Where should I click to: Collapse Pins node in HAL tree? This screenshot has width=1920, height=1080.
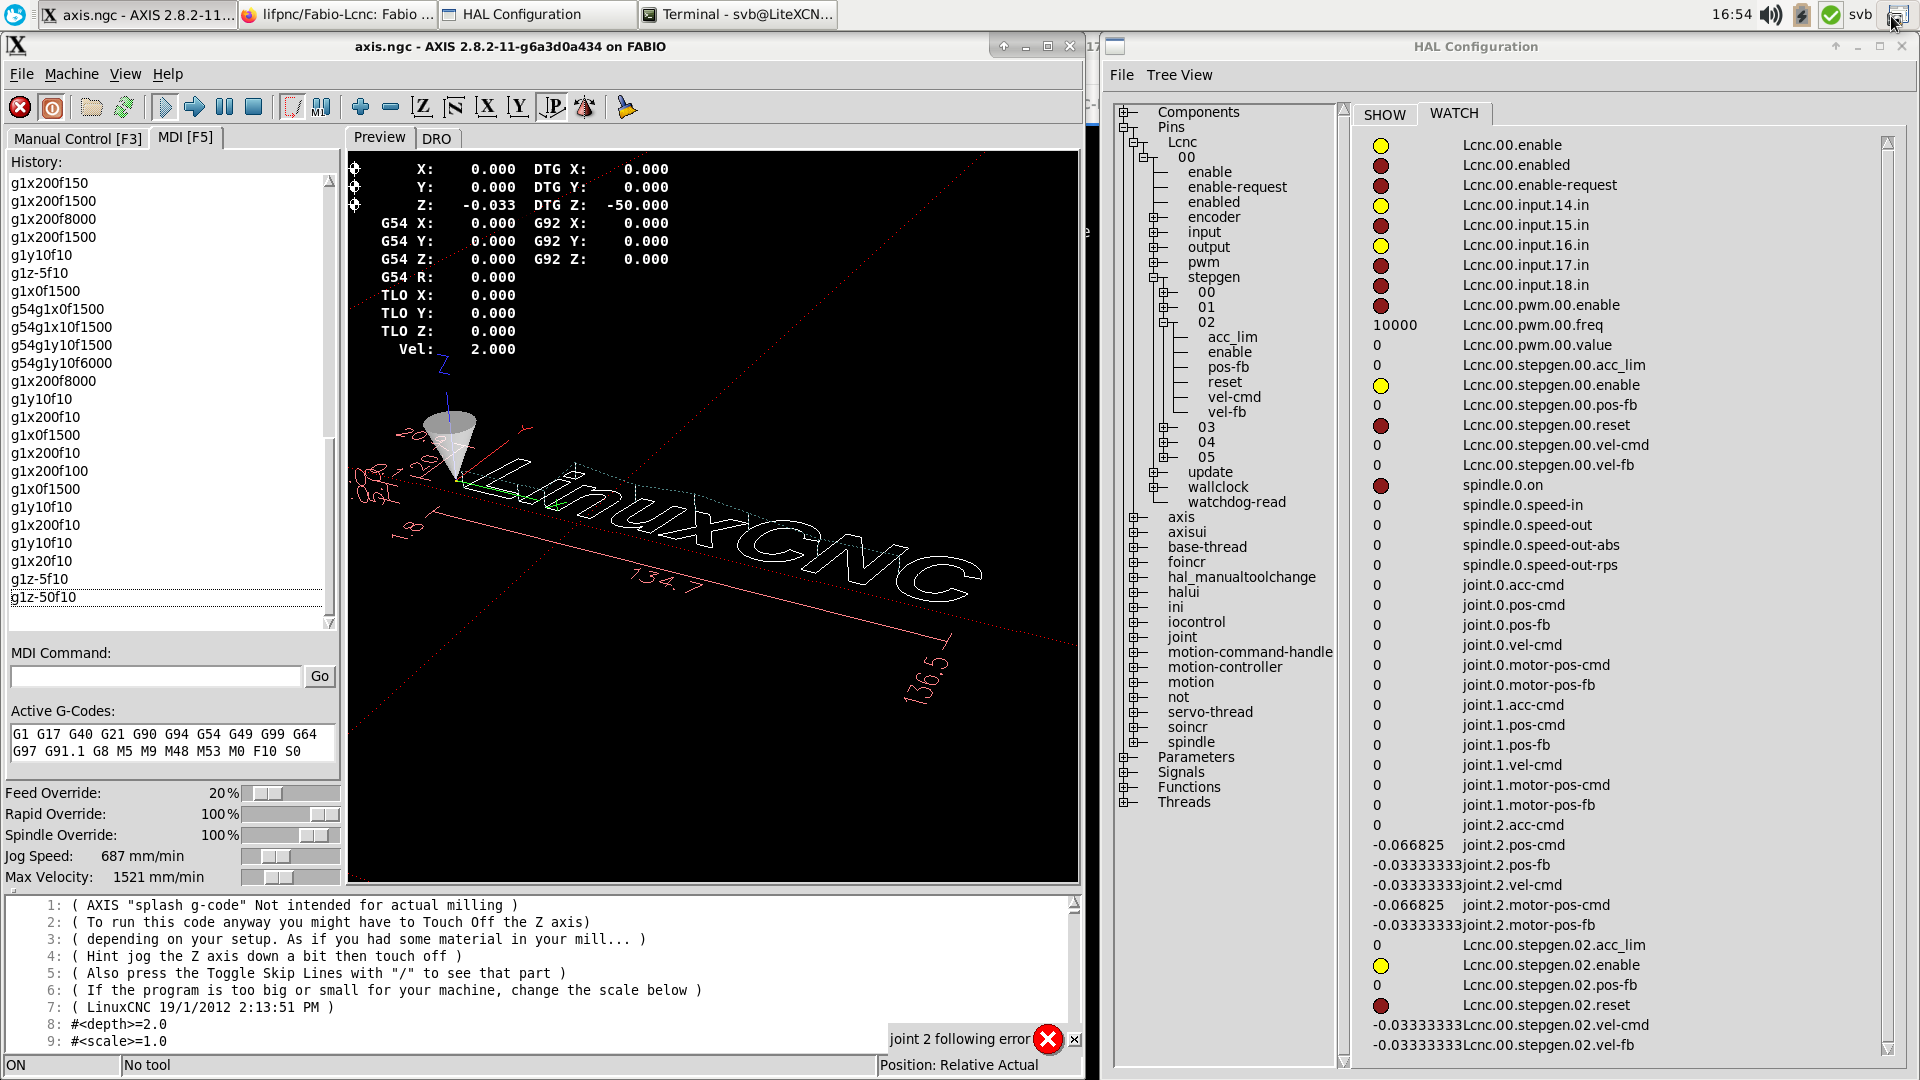pyautogui.click(x=1124, y=128)
